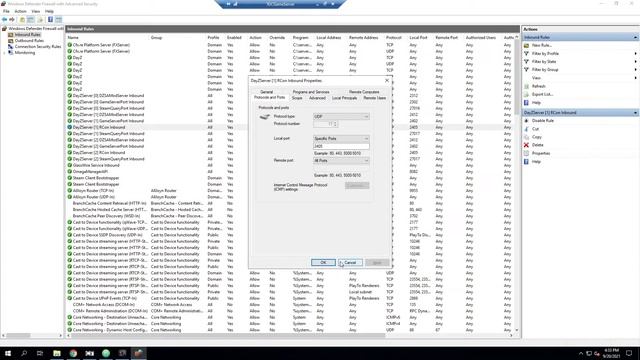Expand the View submenu arrow in Actions

click(636, 78)
